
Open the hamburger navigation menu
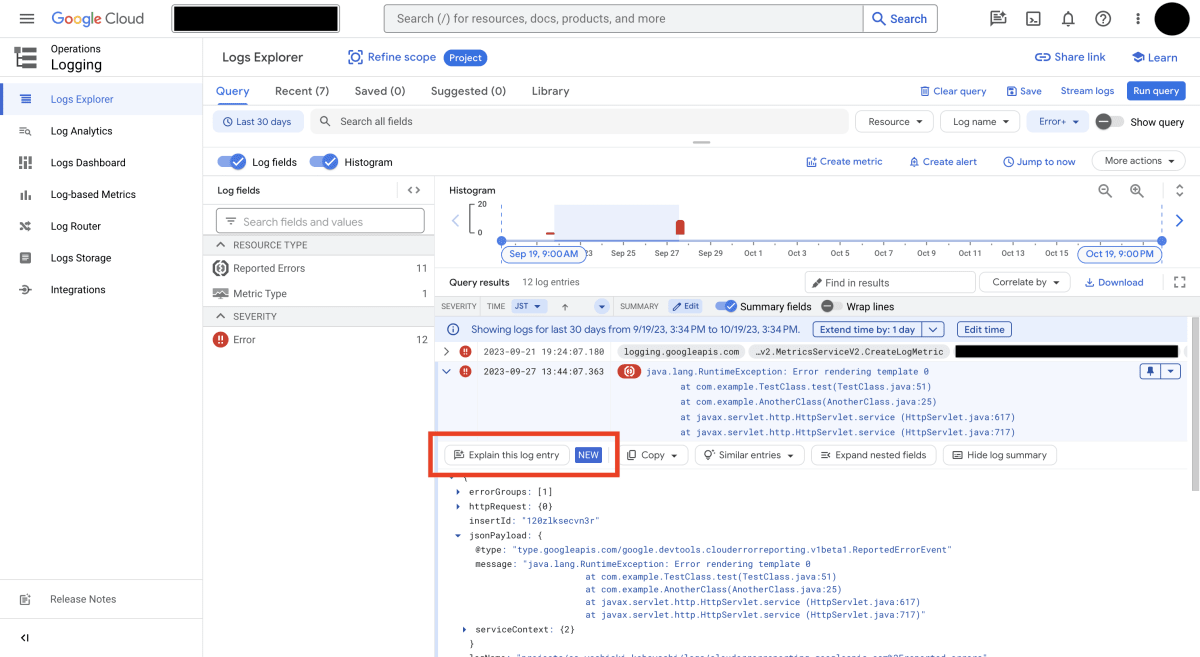[27, 18]
